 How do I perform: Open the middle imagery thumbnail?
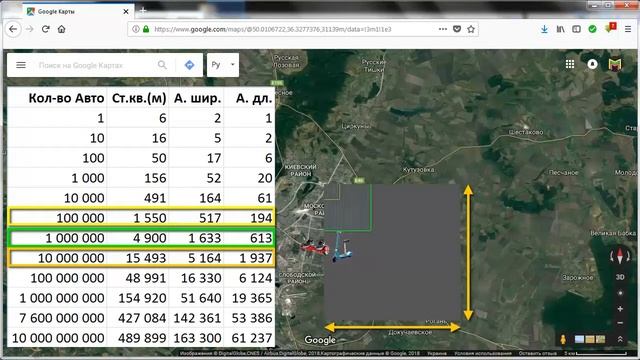pyautogui.click(x=590, y=339)
